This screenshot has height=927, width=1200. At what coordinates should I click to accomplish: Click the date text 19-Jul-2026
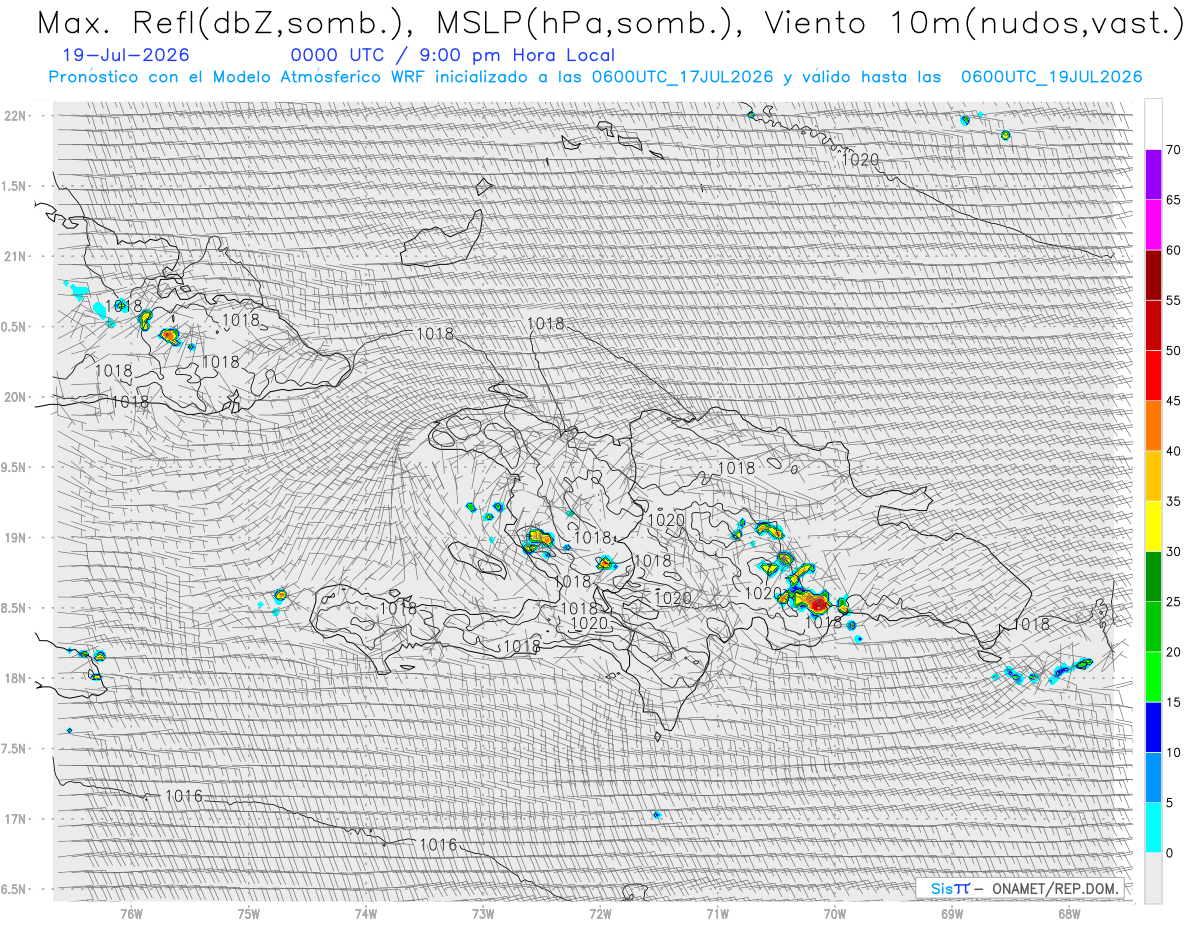[x=126, y=55]
